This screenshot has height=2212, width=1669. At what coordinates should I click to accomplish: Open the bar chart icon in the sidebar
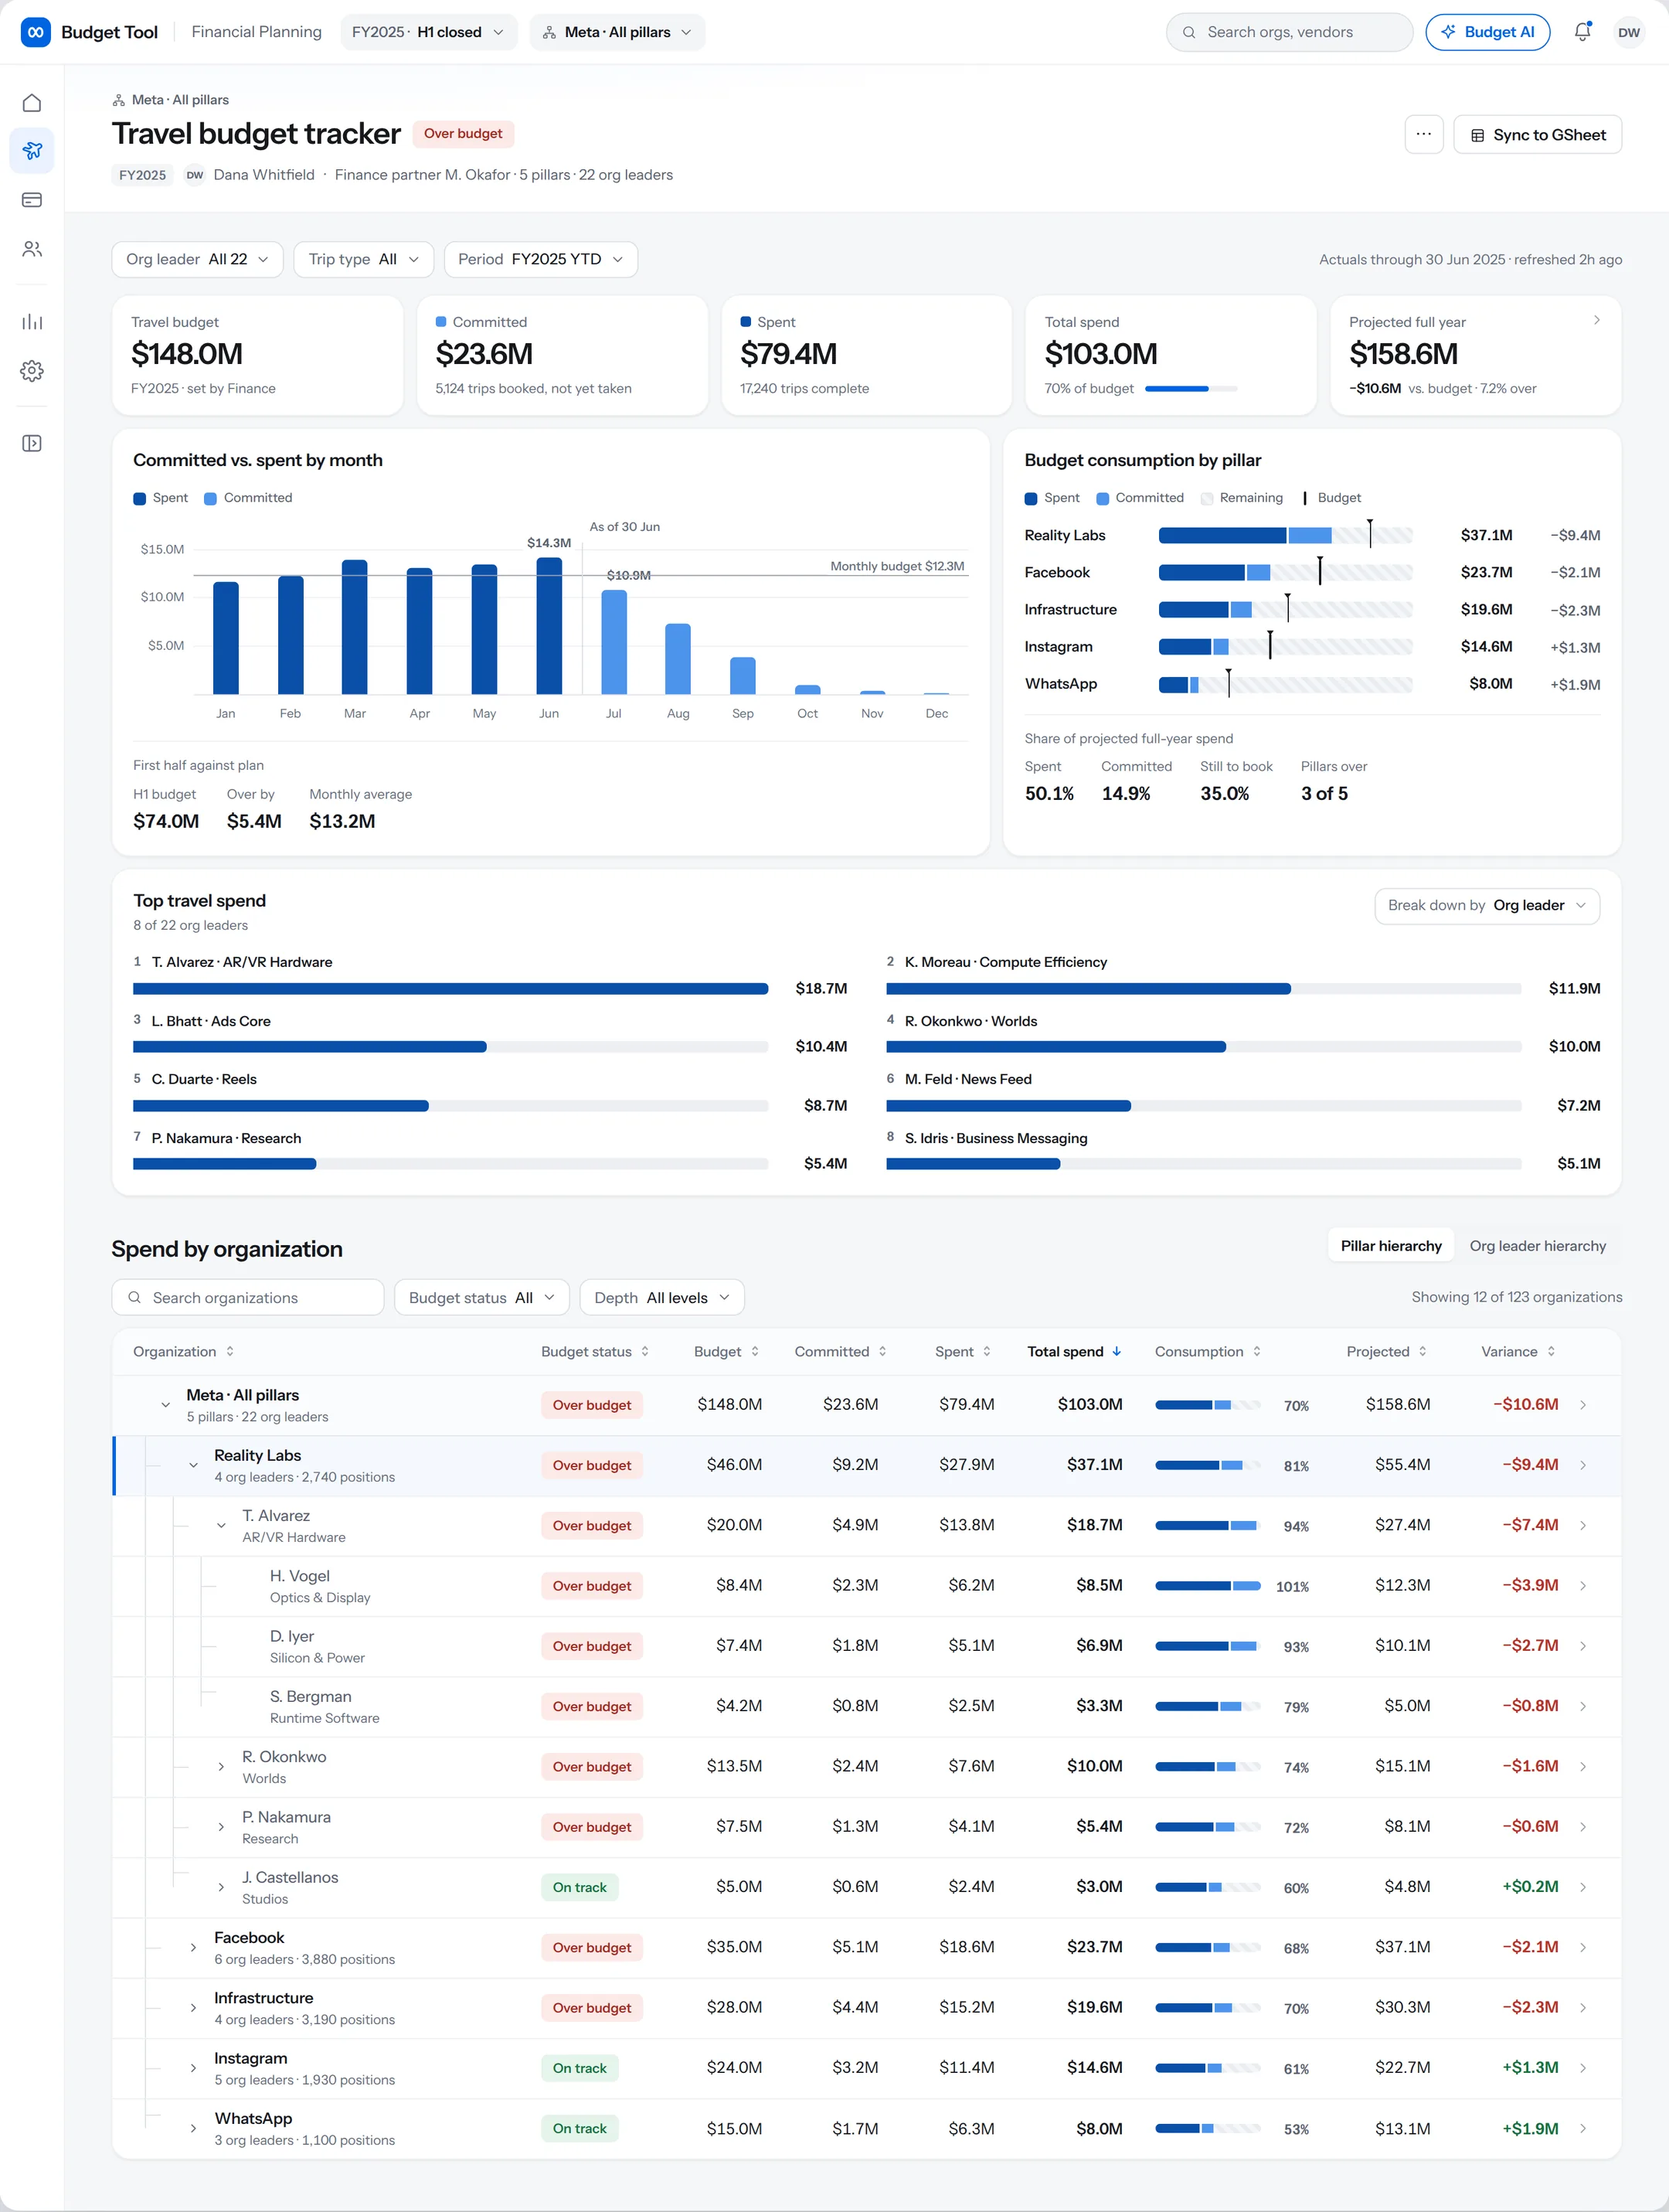pyautogui.click(x=32, y=322)
